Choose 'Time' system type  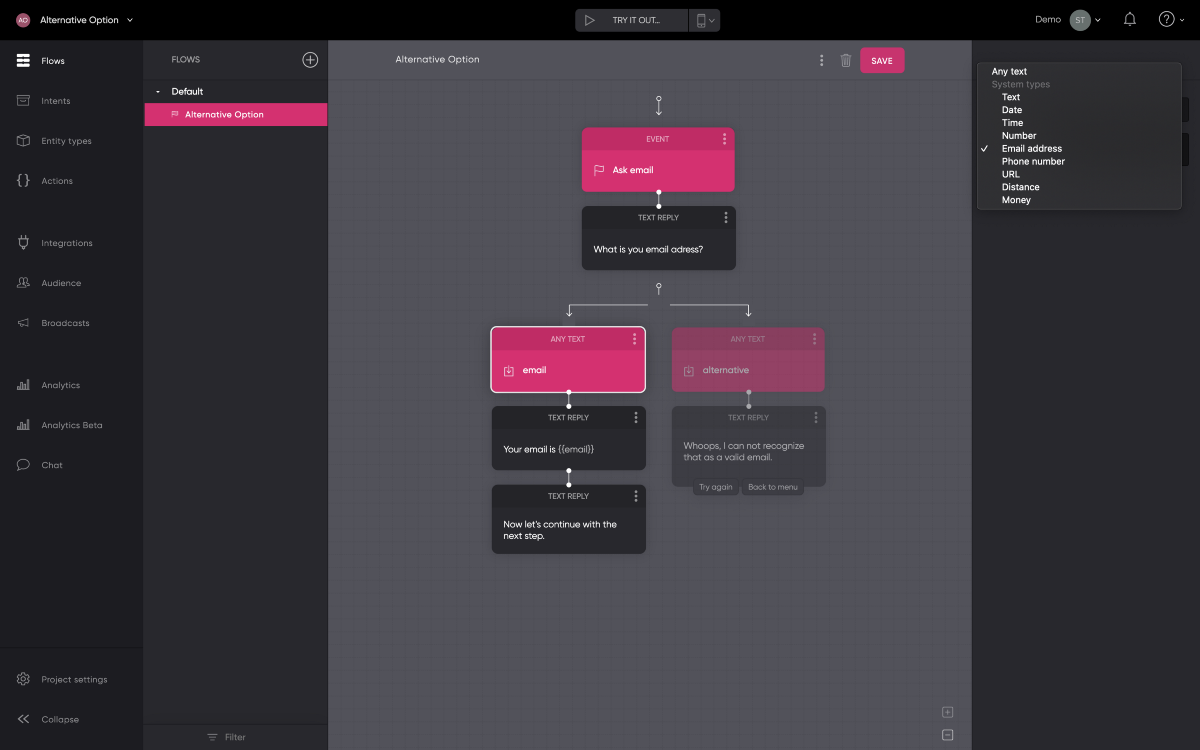tap(1079, 123)
